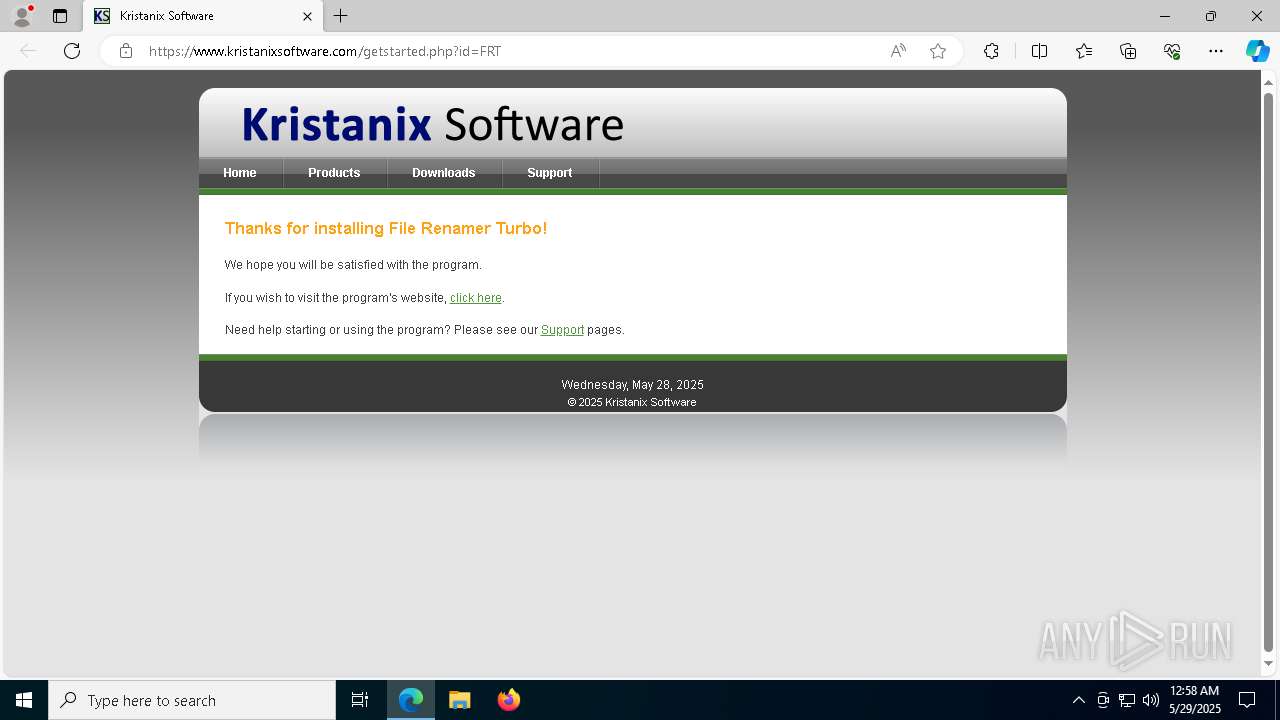Select the 'Thanks for installing File Renamer Turbo!' heading

tap(386, 229)
